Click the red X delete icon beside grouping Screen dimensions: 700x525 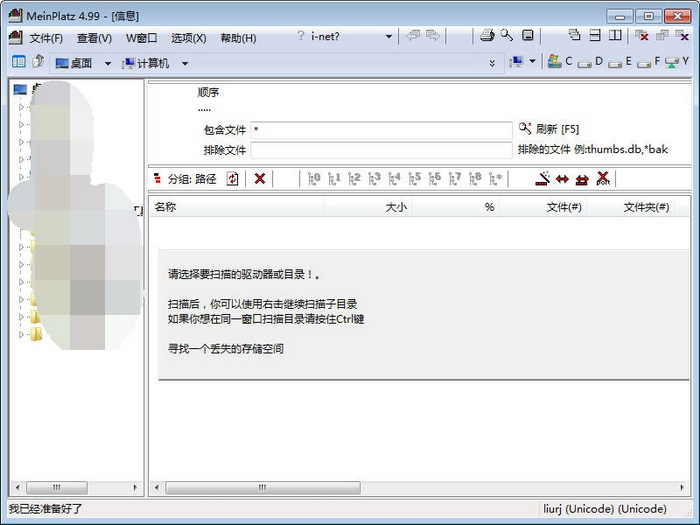click(x=259, y=179)
